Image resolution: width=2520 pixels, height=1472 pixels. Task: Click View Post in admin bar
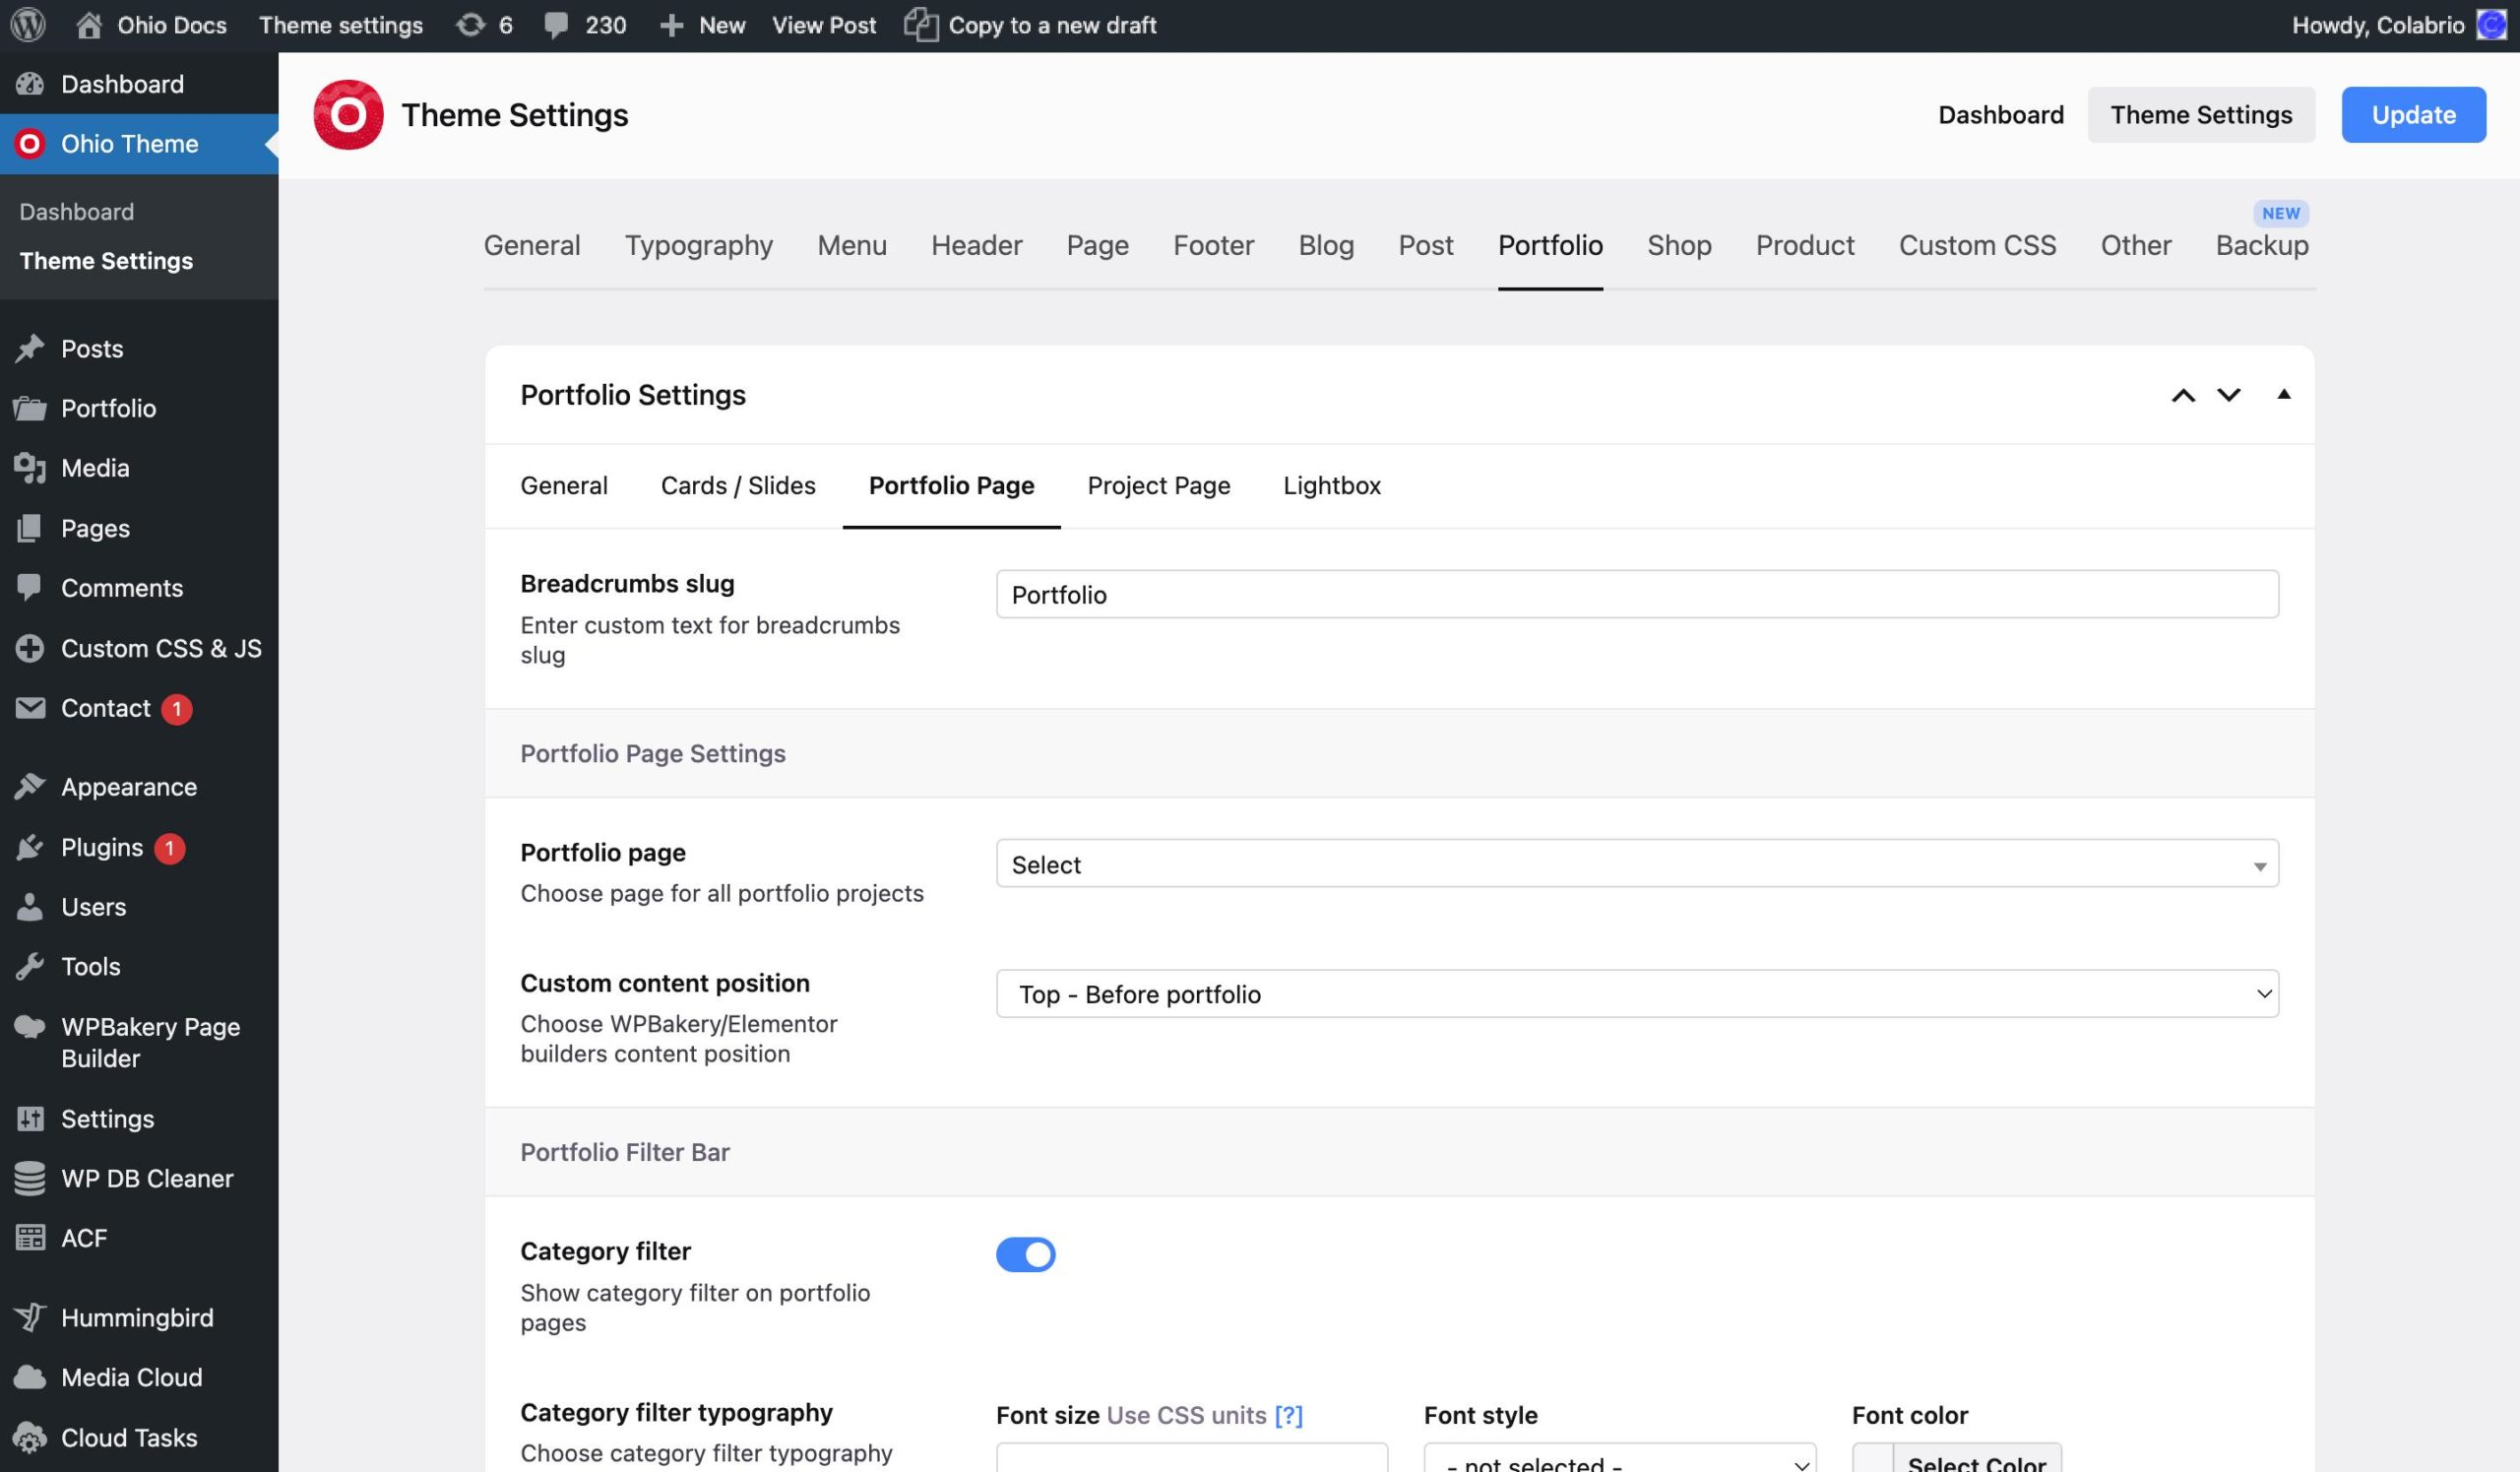(x=823, y=25)
